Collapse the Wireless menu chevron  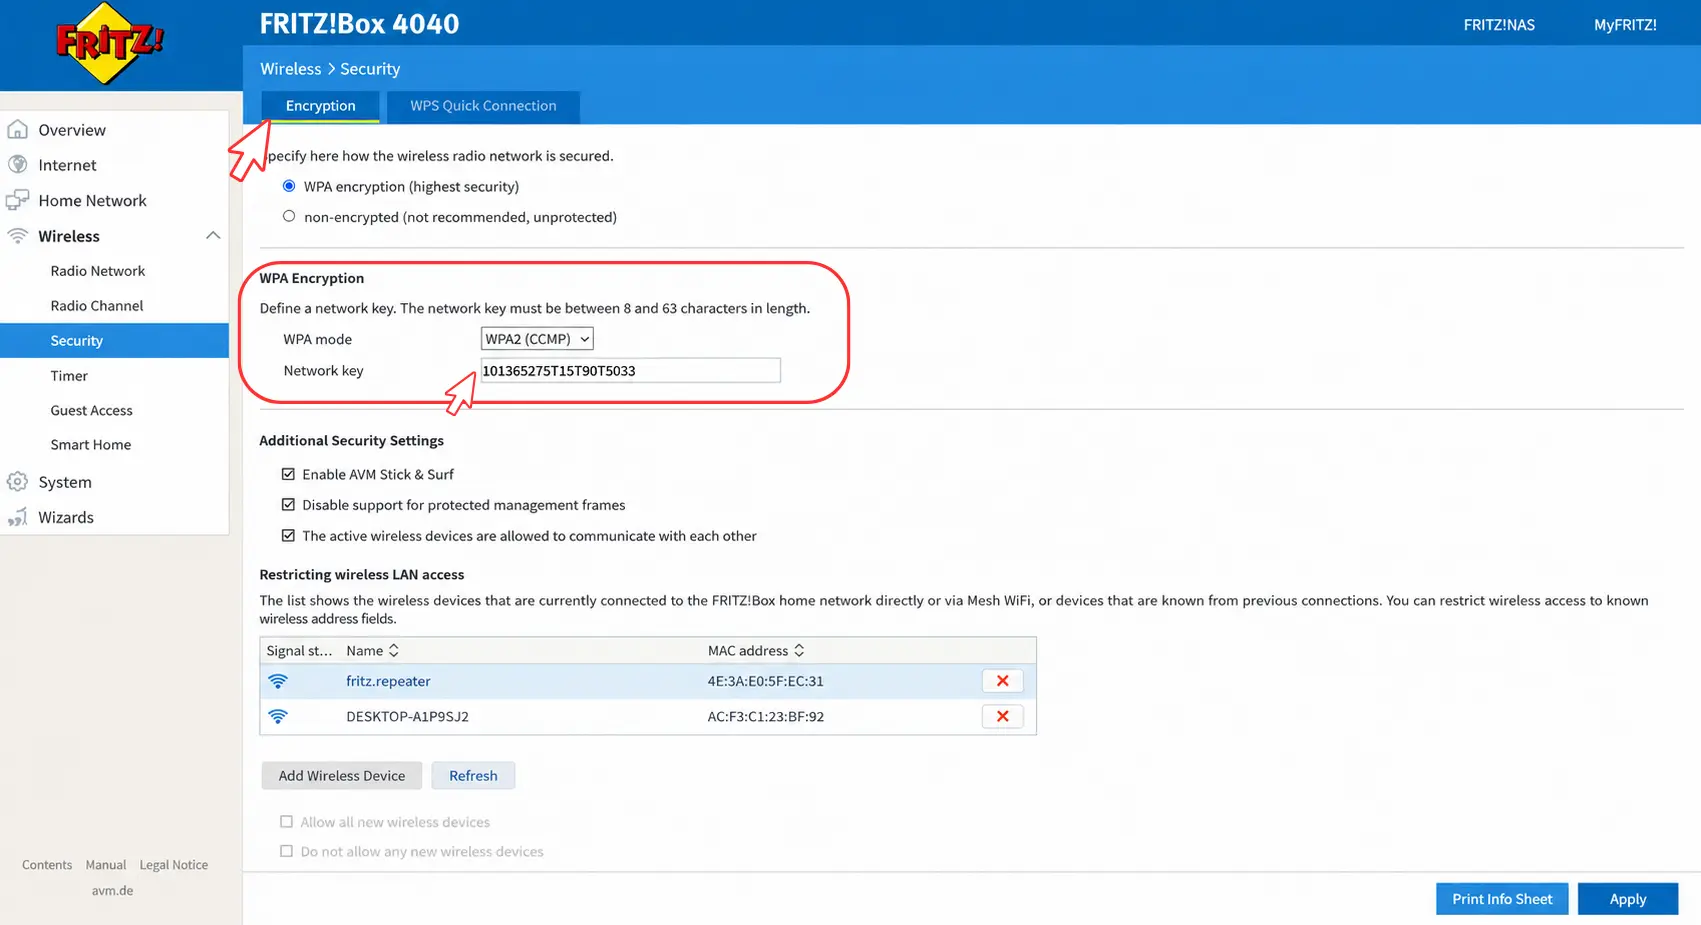point(212,236)
